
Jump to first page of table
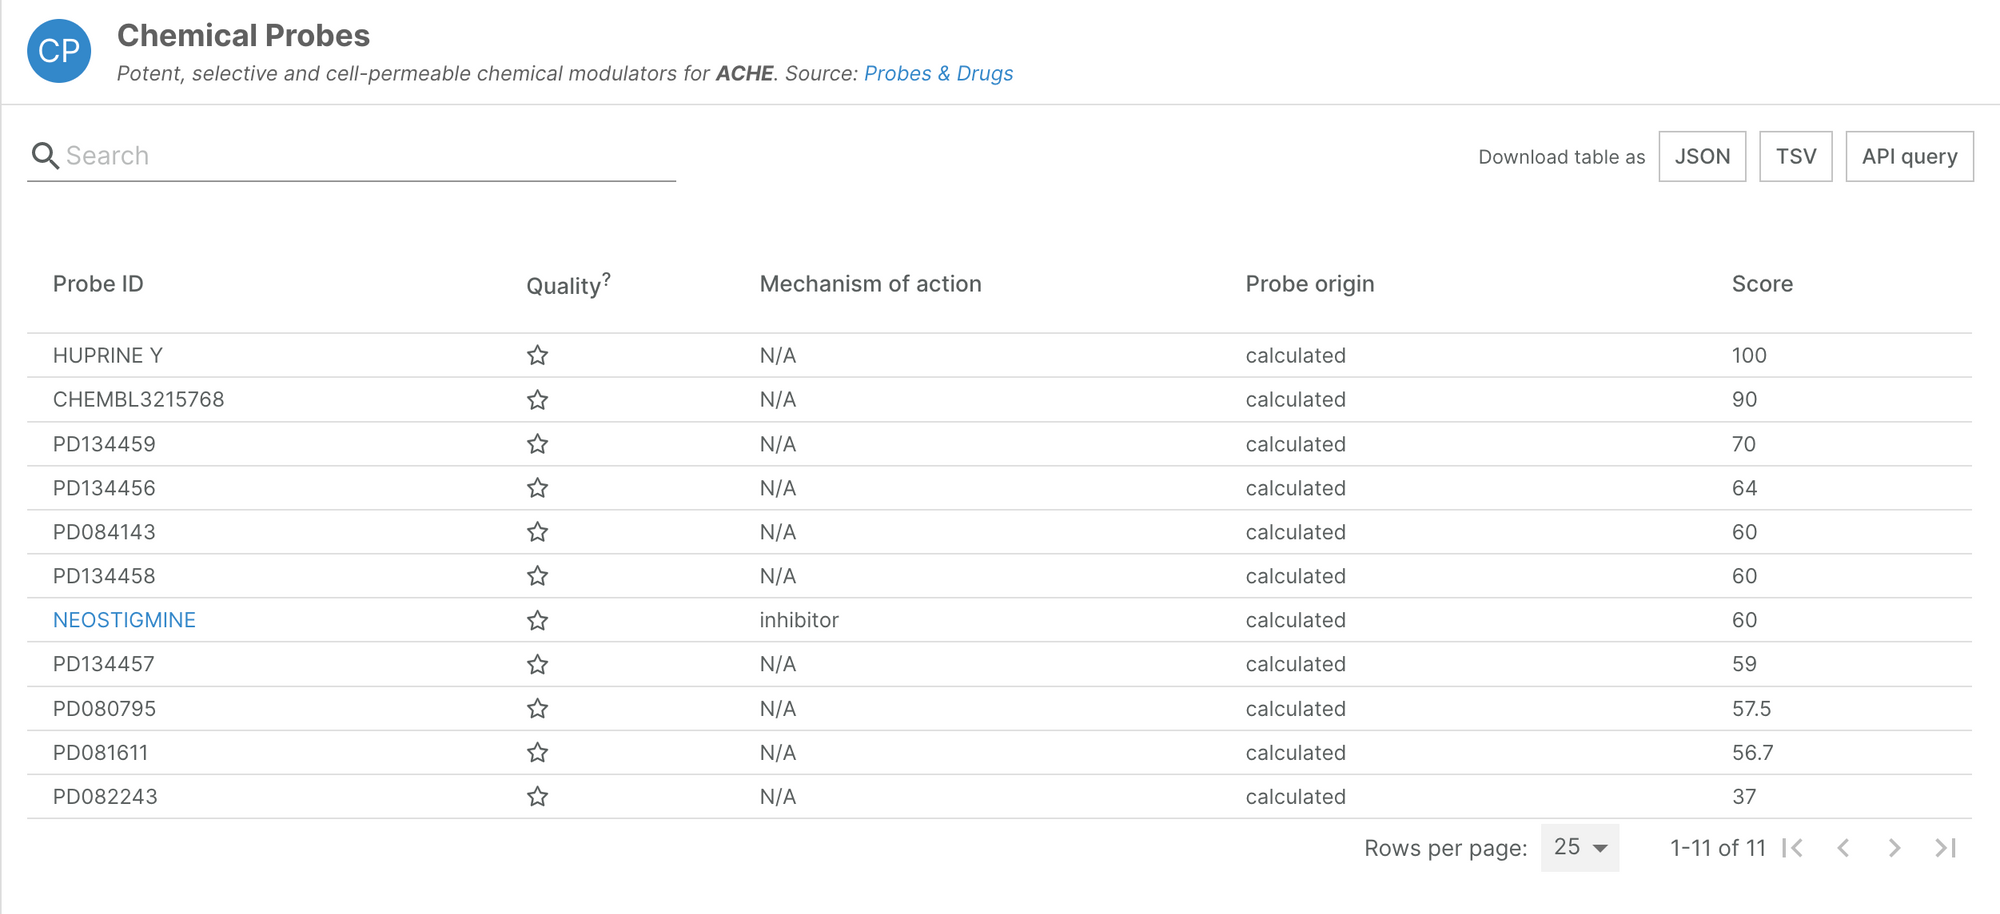pyautogui.click(x=1793, y=848)
